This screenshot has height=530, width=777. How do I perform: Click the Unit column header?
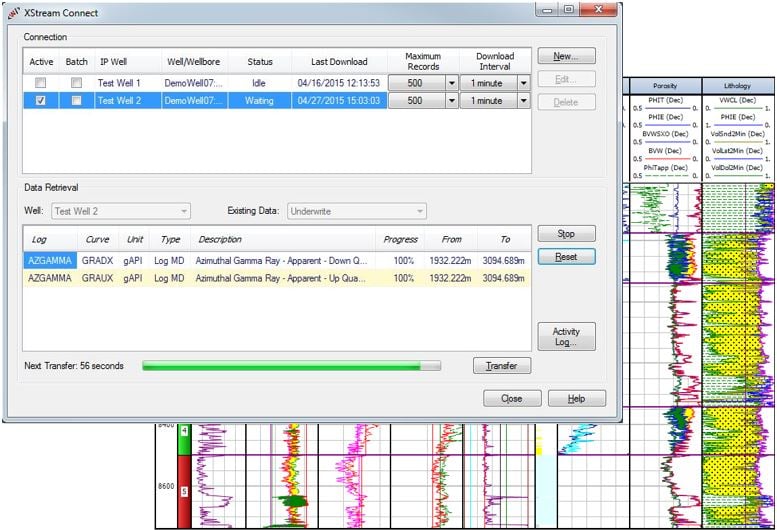[x=134, y=239]
